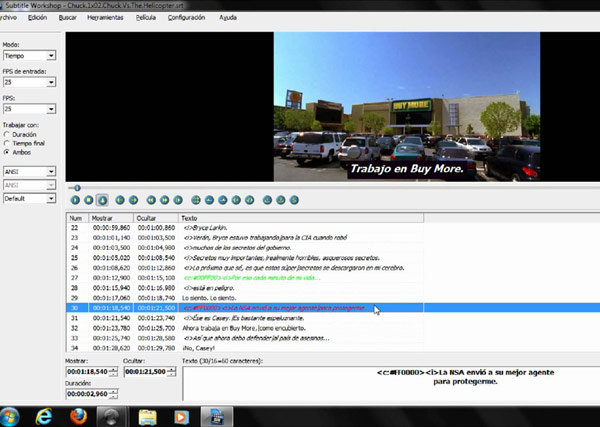Viewport: 600px width, 427px height.
Task: Select subtitle row number 23
Action: (245, 238)
